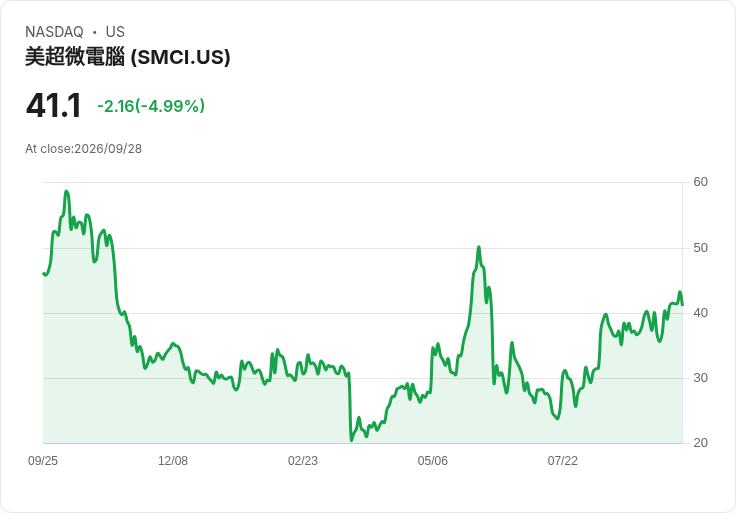Click the SMCI.US stock title
736x513 pixels.
pos(128,57)
